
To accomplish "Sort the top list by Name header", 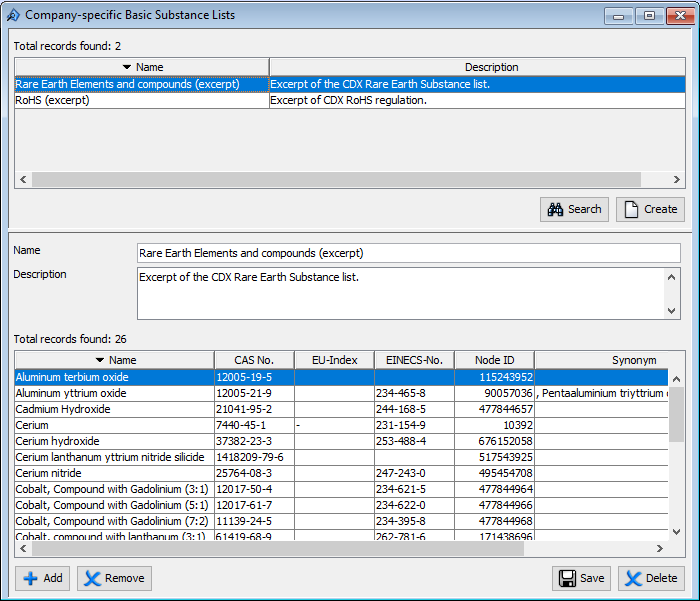I will (141, 67).
